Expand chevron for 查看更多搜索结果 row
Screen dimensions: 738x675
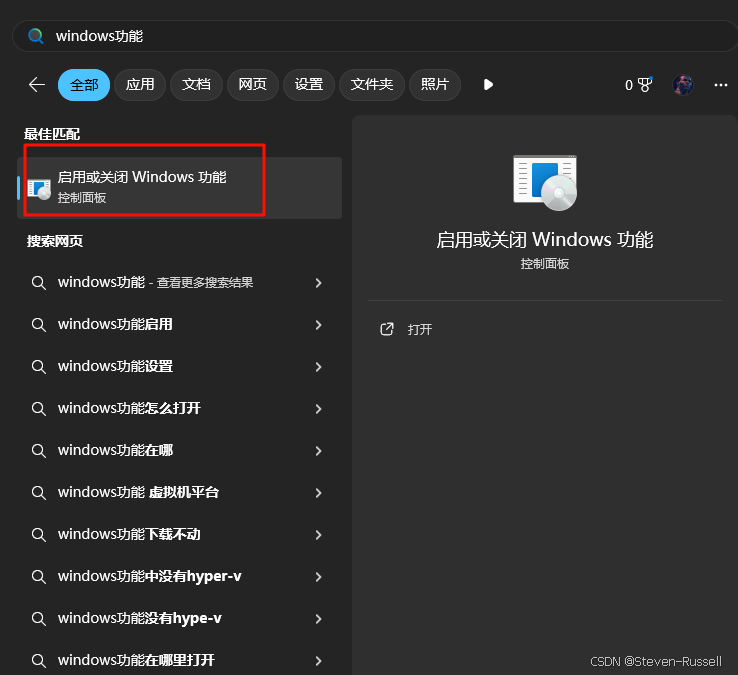[319, 283]
